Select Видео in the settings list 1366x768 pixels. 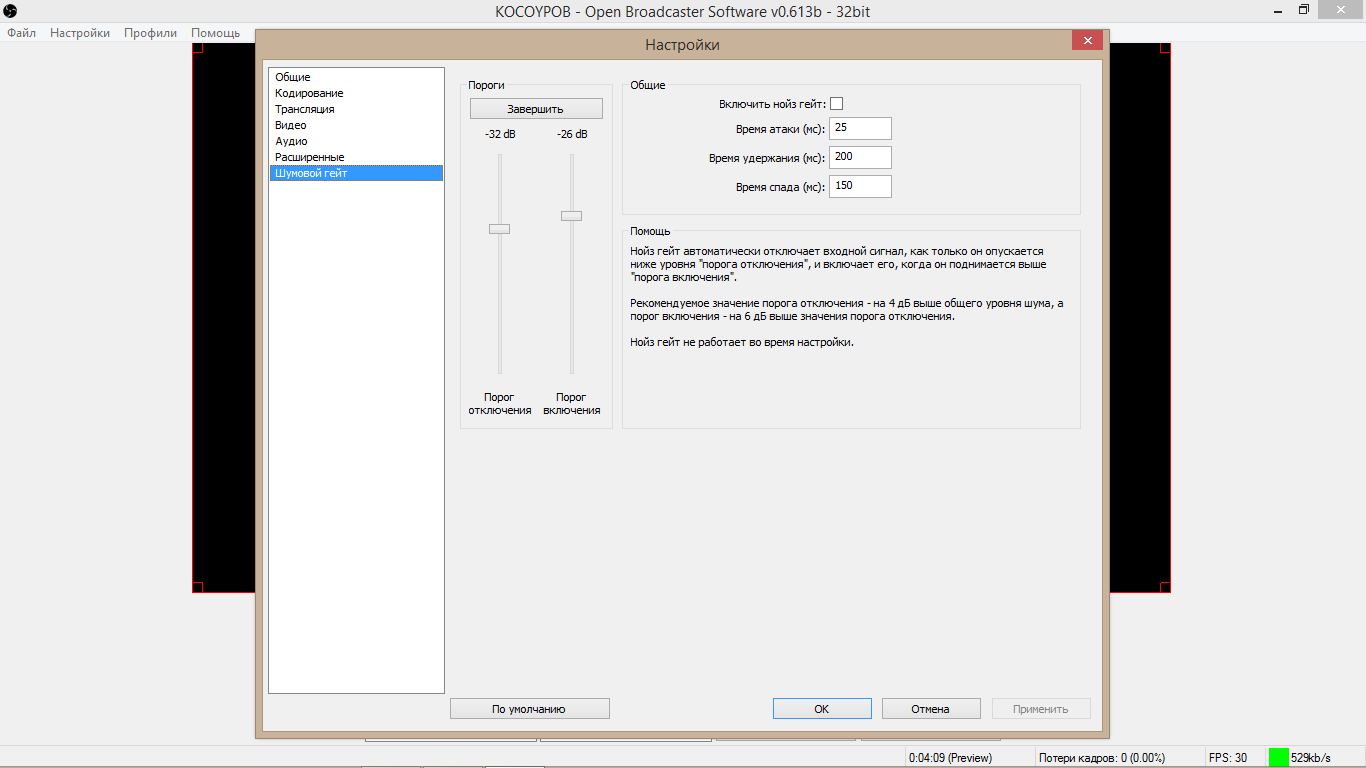point(356,125)
